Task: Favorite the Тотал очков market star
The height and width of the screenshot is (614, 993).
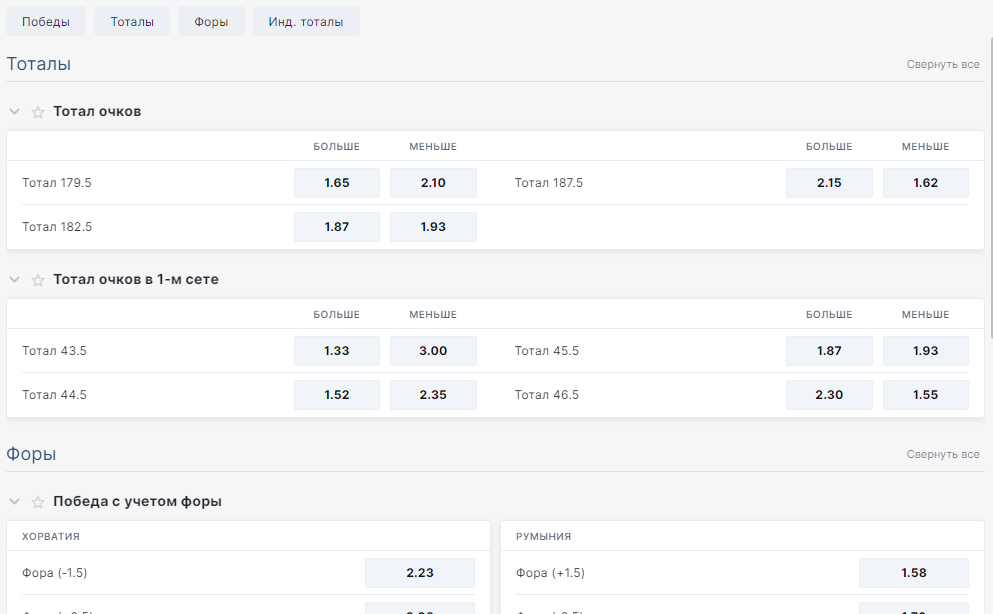Action: coord(38,112)
